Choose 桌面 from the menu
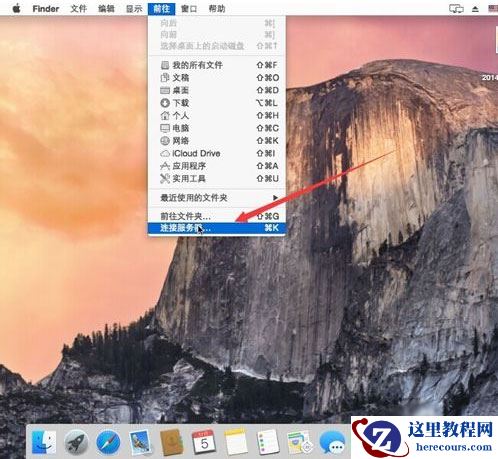The image size is (498, 459). coord(217,90)
